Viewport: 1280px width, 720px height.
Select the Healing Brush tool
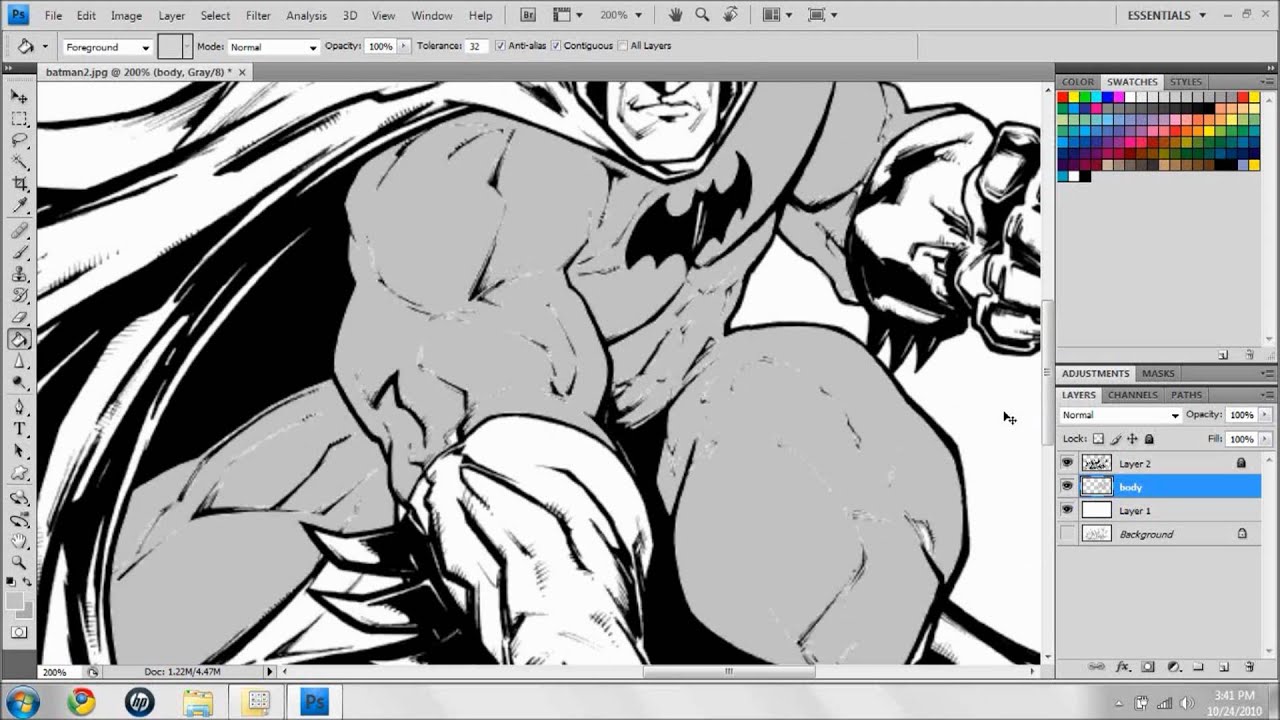(19, 231)
